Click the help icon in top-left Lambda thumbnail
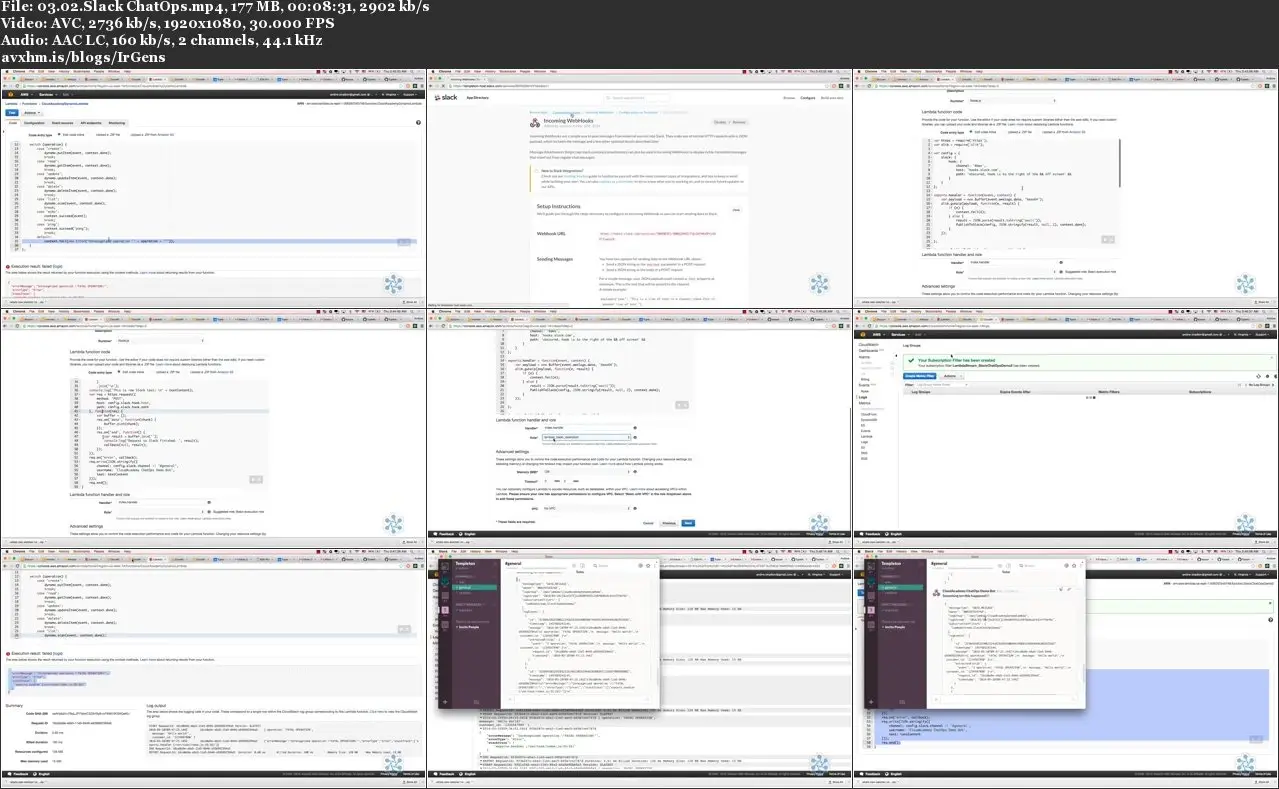1279x789 pixels. click(x=418, y=122)
